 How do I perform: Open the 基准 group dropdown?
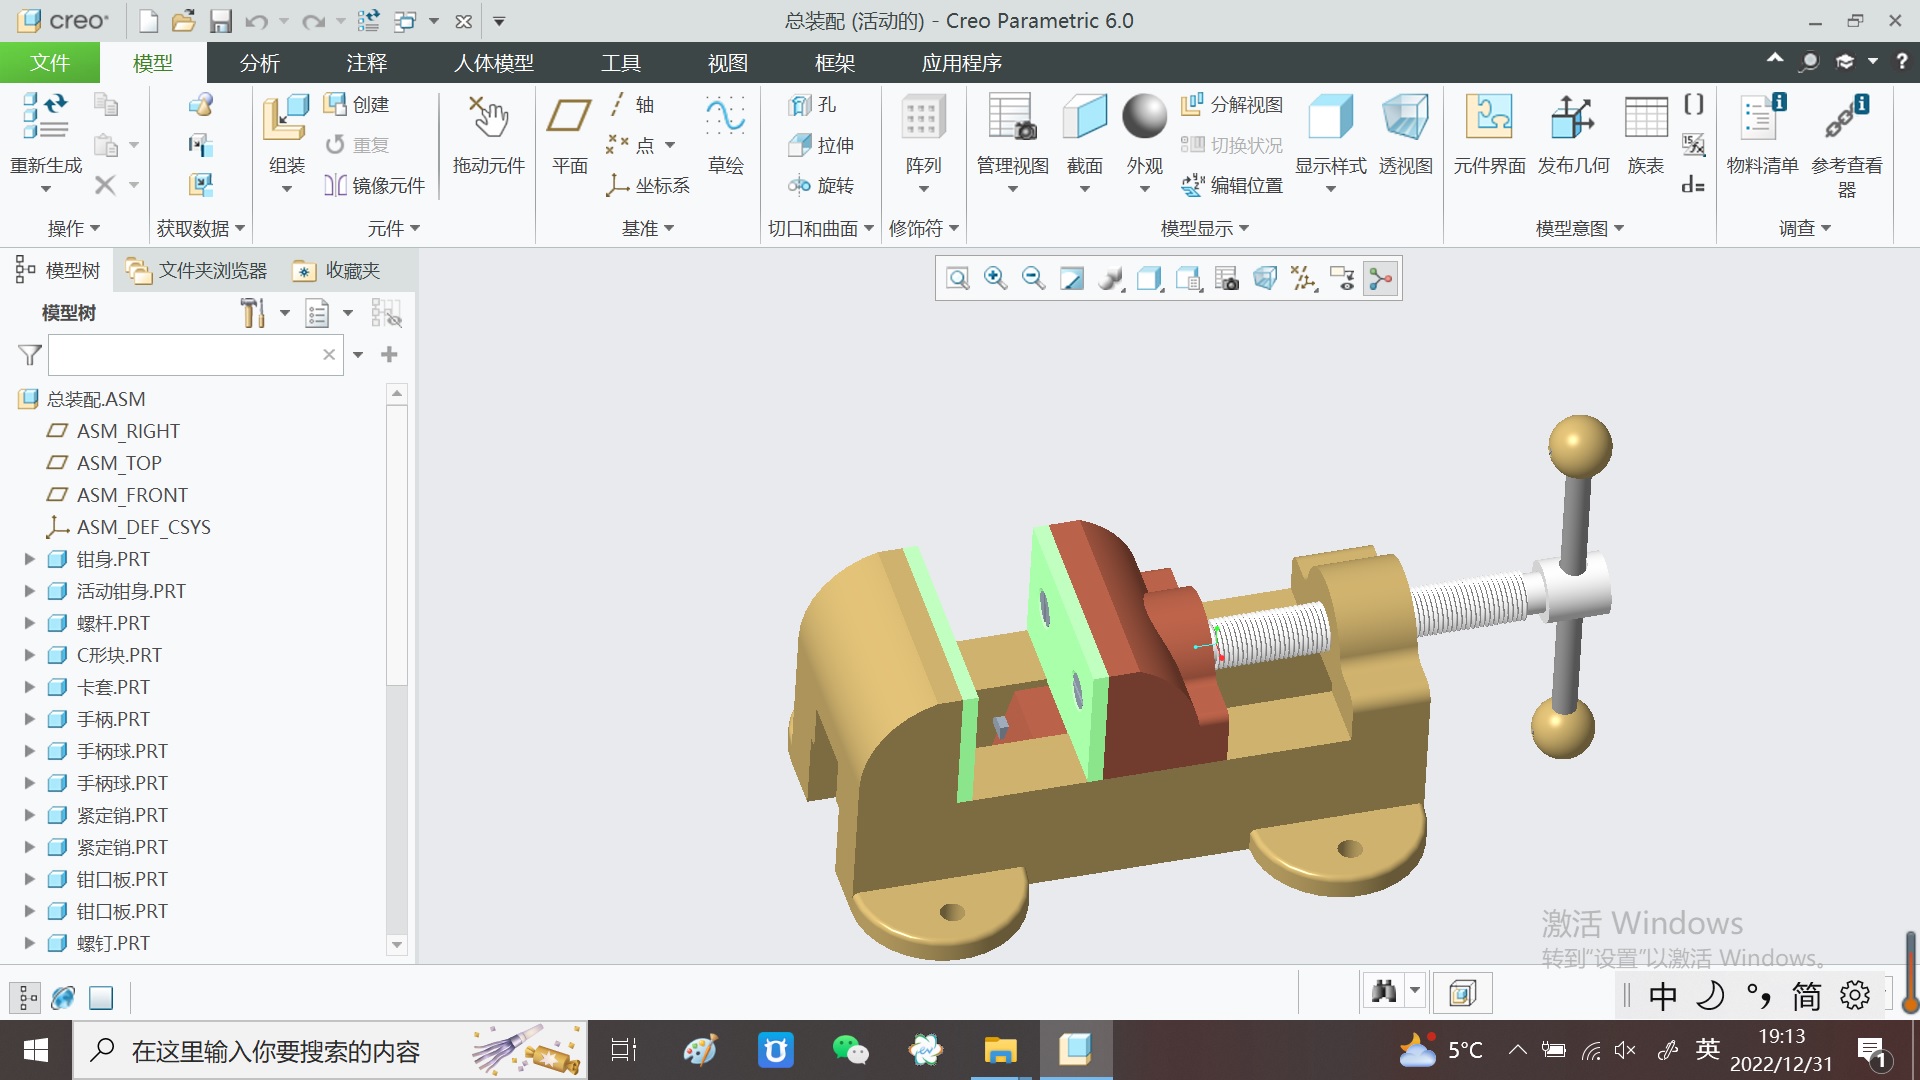648,229
